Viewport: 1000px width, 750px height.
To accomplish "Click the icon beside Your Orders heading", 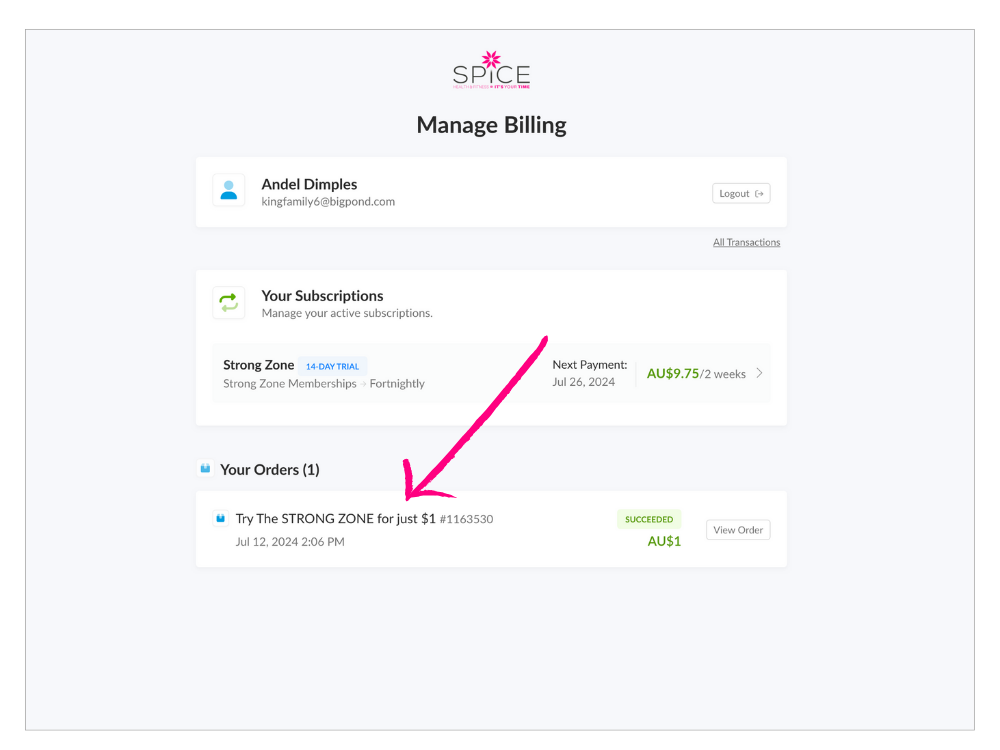I will click(205, 468).
